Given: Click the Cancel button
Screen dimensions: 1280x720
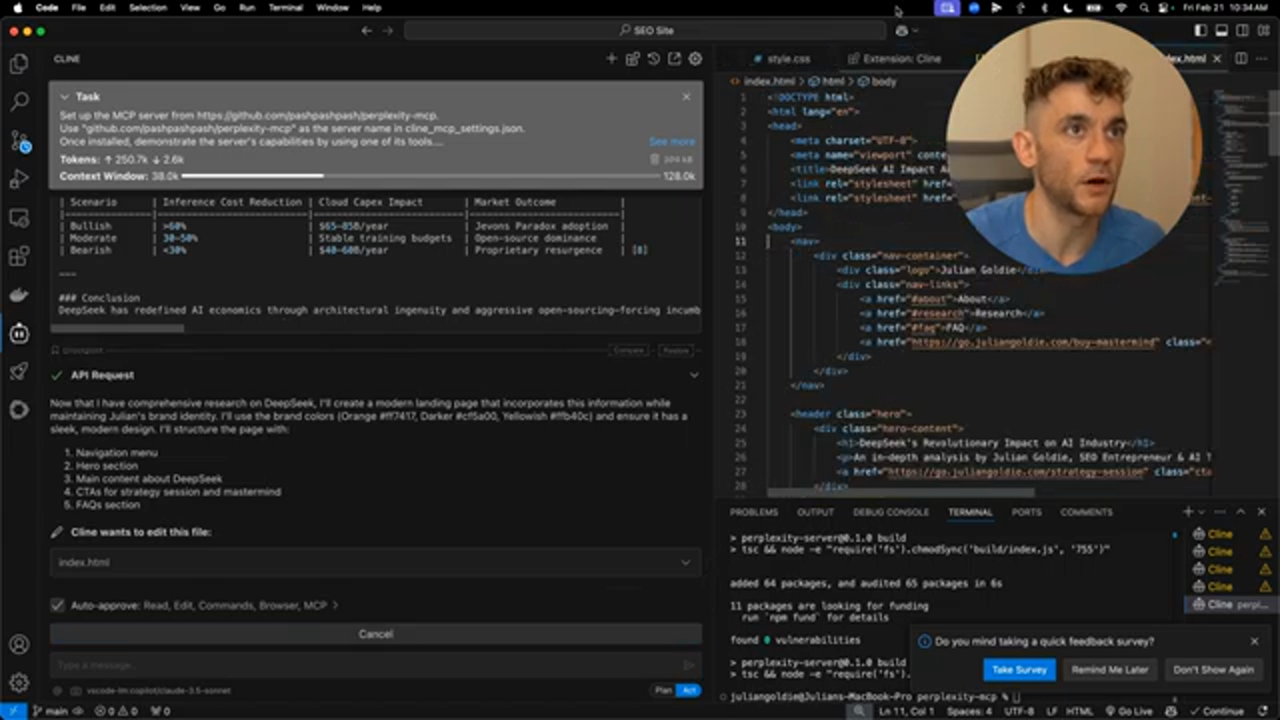Looking at the screenshot, I should 375,634.
